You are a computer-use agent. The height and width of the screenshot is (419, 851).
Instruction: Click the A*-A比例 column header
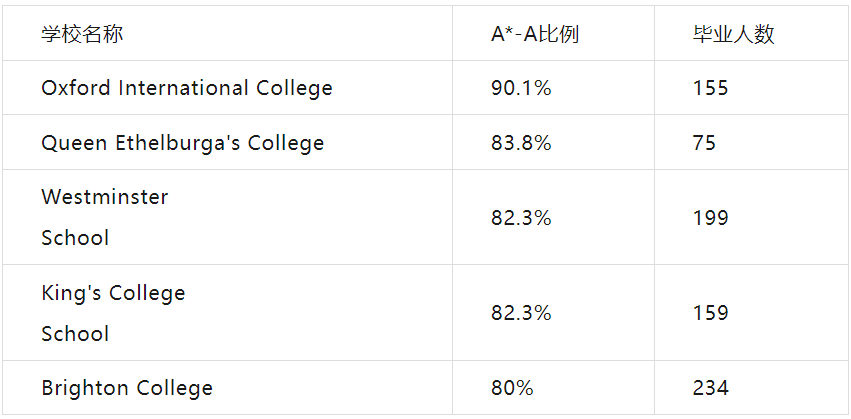[x=535, y=34]
